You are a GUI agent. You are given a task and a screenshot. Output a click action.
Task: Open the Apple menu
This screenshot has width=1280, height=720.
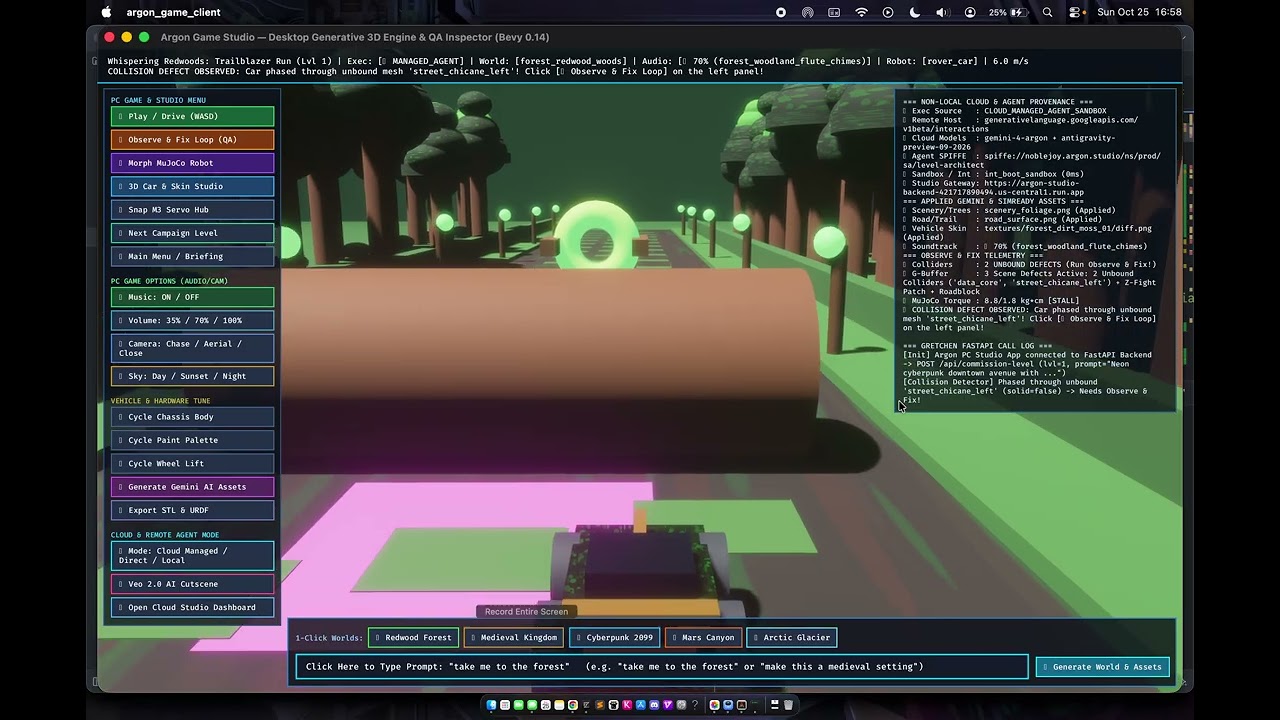pos(106,12)
